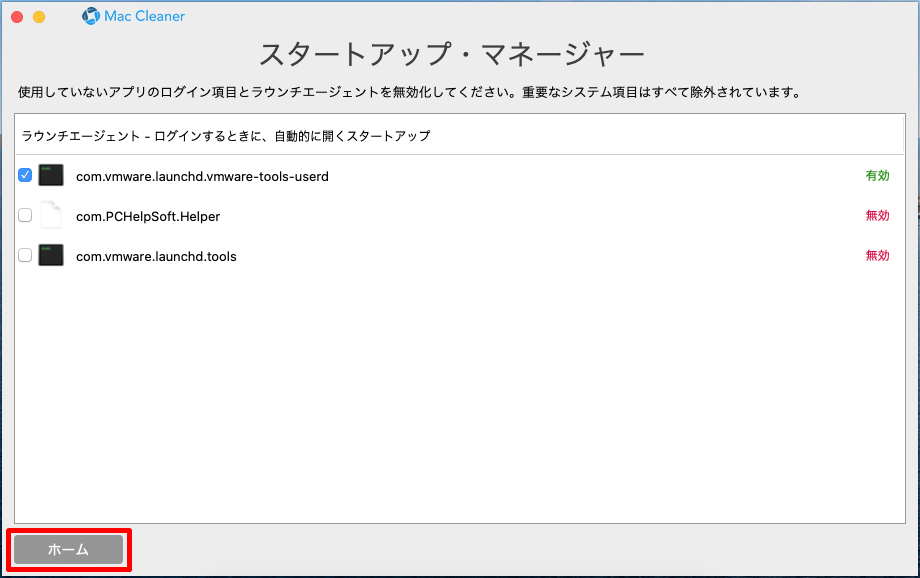
Task: Minimize the window with yellow button
Action: [39, 17]
